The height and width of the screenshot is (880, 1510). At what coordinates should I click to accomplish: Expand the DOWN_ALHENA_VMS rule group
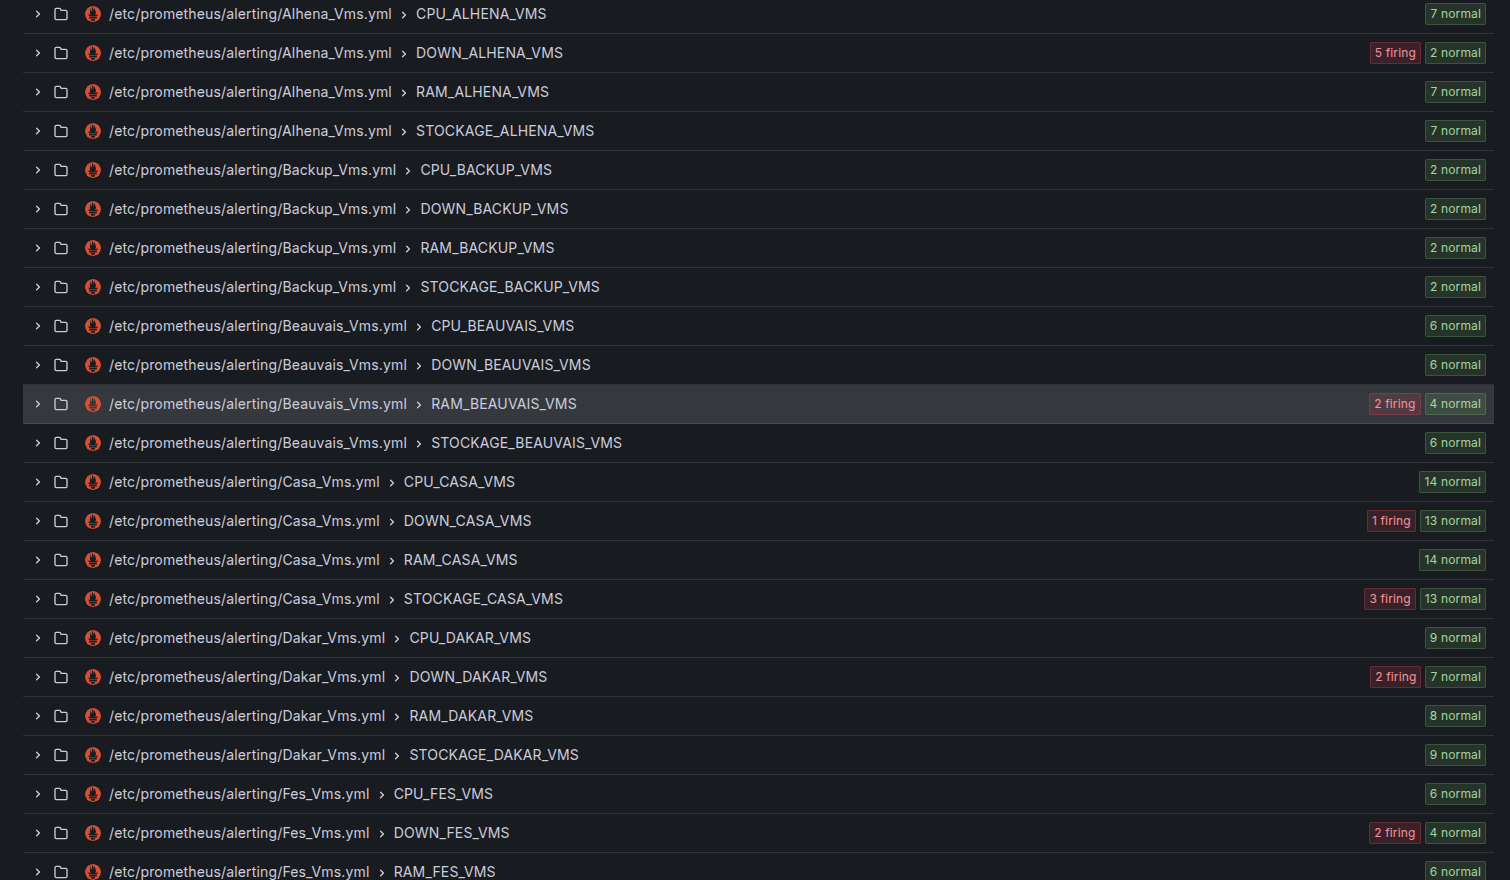point(37,52)
